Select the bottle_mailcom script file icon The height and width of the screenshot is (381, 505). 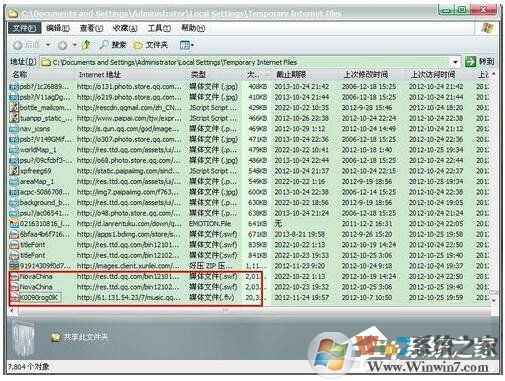click(14, 108)
